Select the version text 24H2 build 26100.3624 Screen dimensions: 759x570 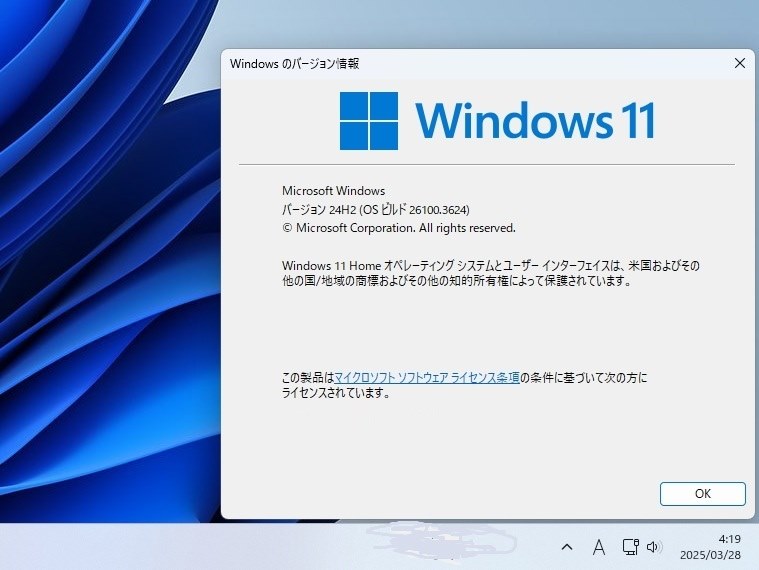pyautogui.click(x=376, y=210)
